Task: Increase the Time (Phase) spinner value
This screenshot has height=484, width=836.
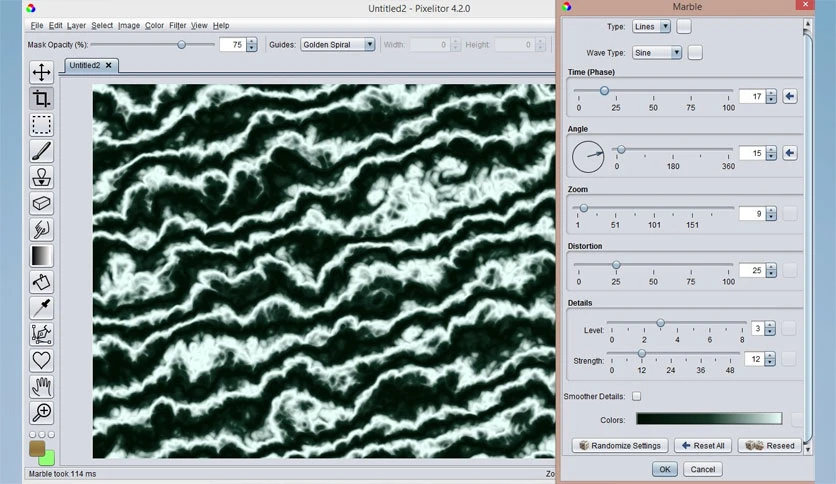Action: [771, 93]
